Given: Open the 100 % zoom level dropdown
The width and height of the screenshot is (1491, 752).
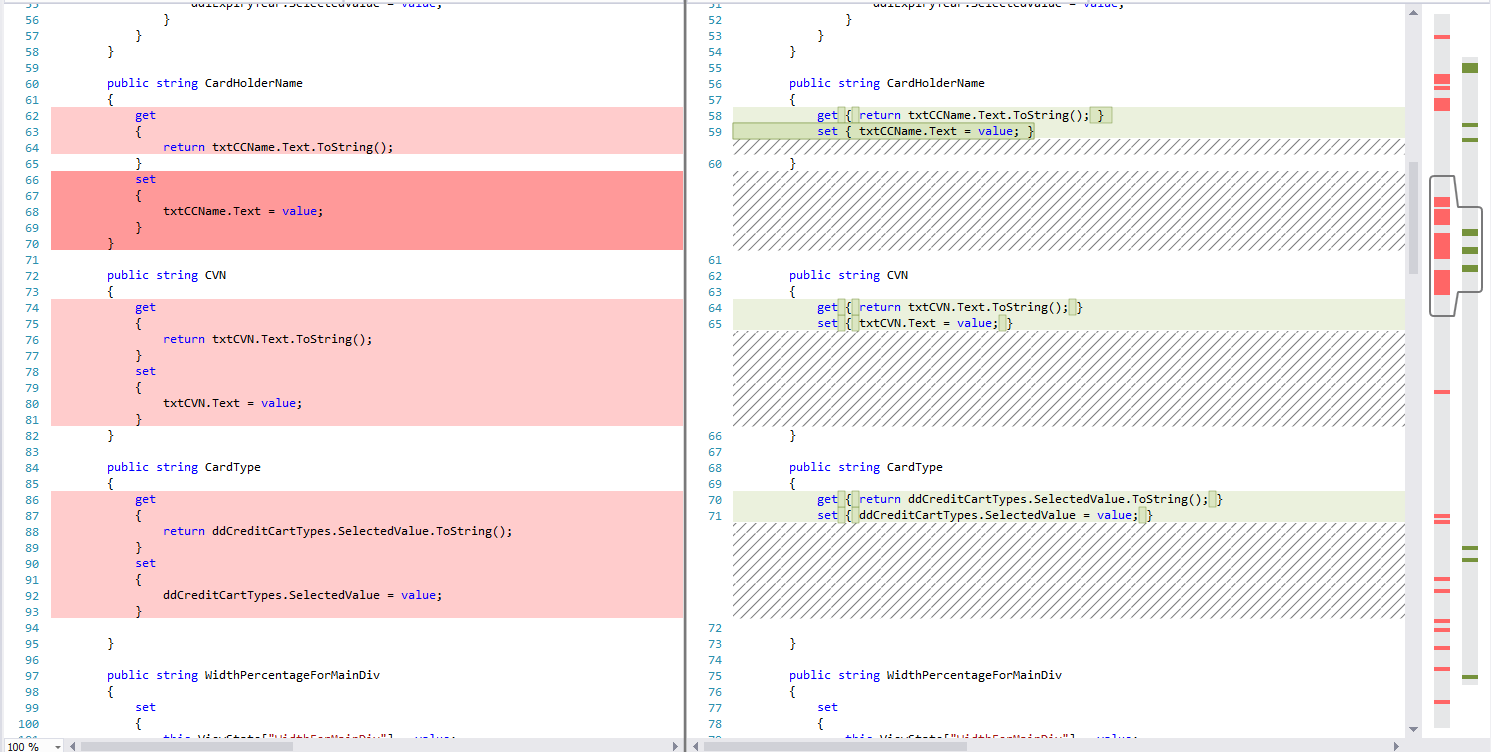Looking at the screenshot, I should pyautogui.click(x=57, y=746).
